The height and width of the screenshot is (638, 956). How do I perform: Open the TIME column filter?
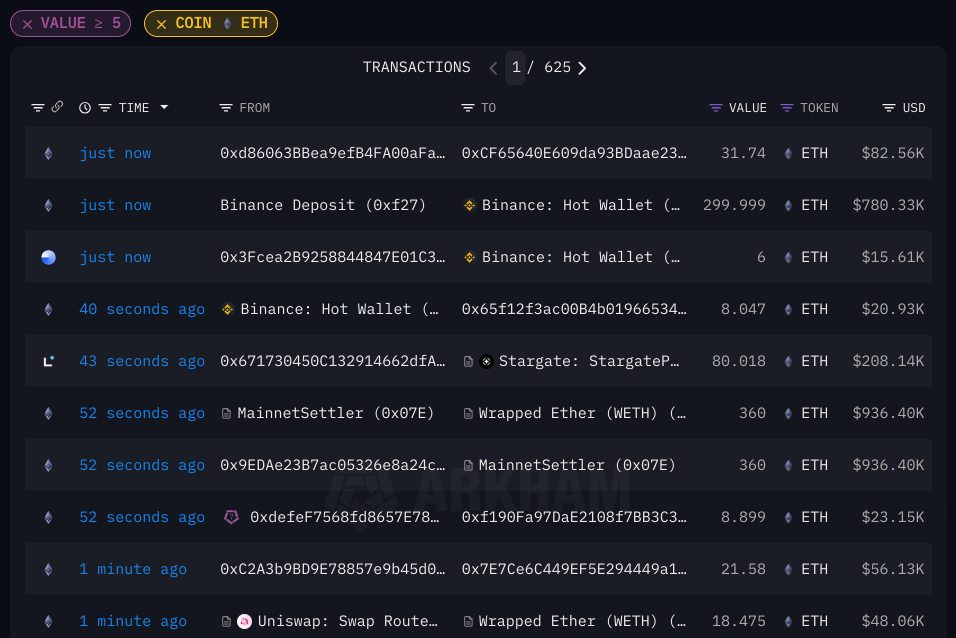pyautogui.click(x=104, y=108)
